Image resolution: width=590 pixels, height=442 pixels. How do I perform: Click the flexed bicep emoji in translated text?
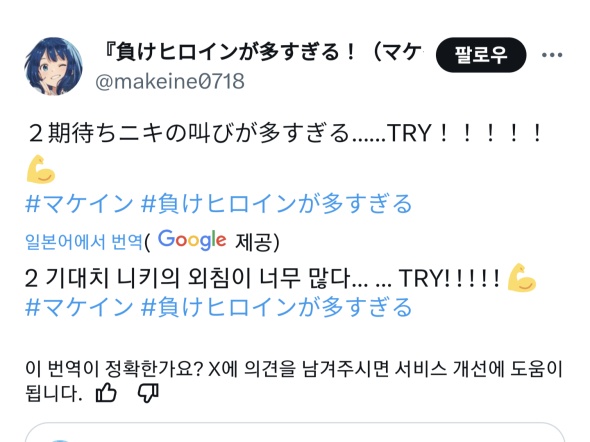pyautogui.click(x=522, y=278)
